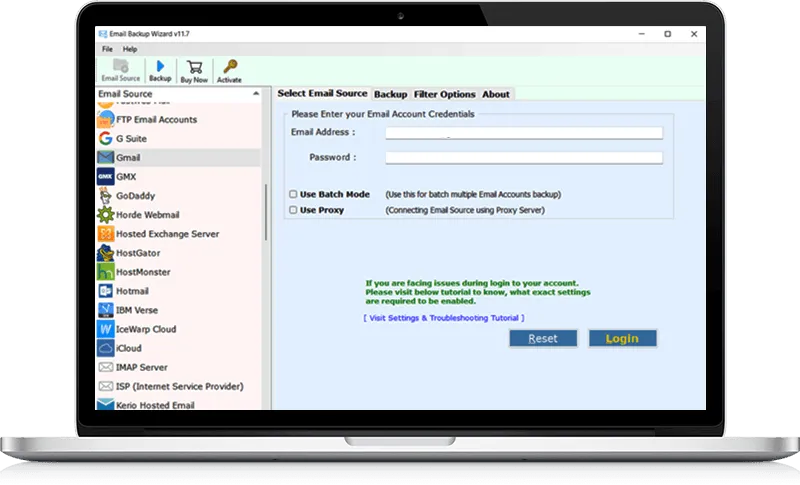Image resolution: width=800 pixels, height=485 pixels.
Task: Switch to the Backup tab
Action: 390,94
